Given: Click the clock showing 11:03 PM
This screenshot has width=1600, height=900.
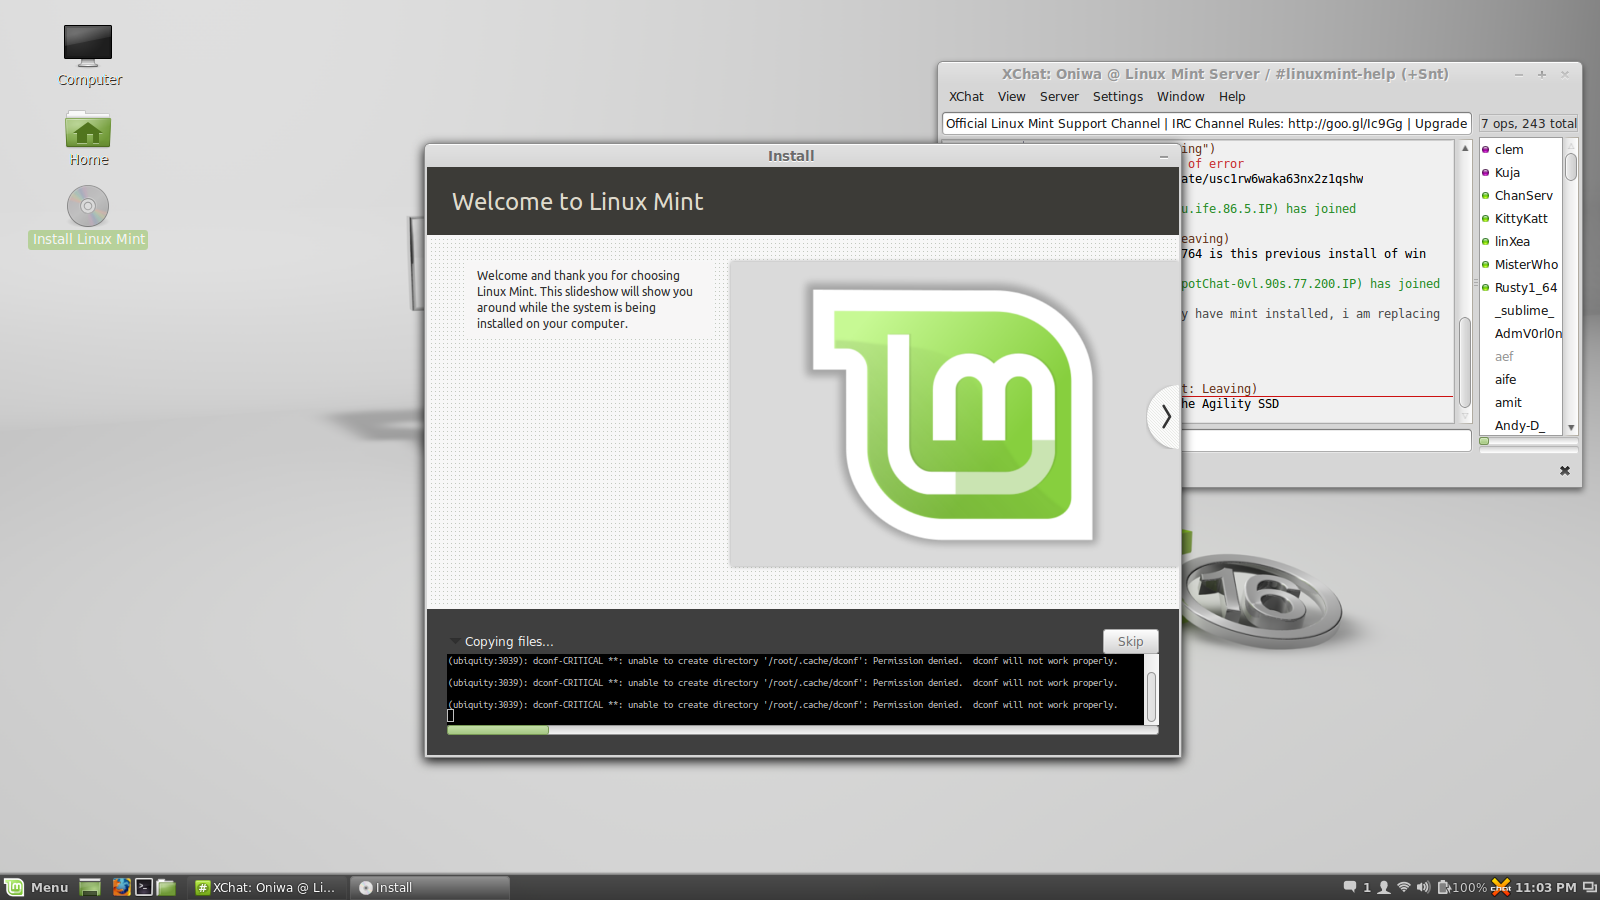Looking at the screenshot, I should [1545, 887].
